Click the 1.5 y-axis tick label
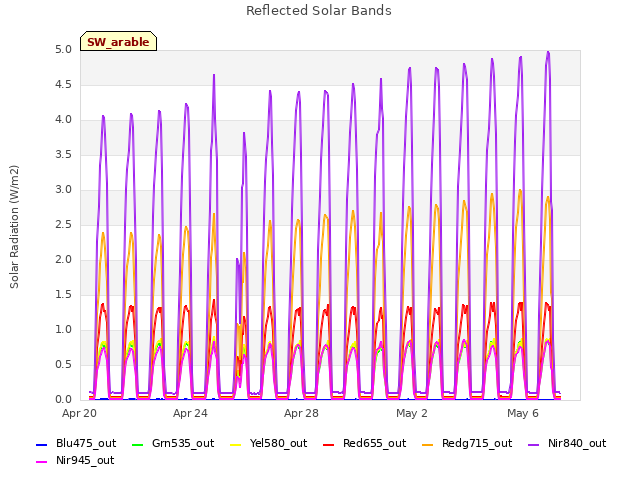Screen dimensions: 640x480 (63, 295)
